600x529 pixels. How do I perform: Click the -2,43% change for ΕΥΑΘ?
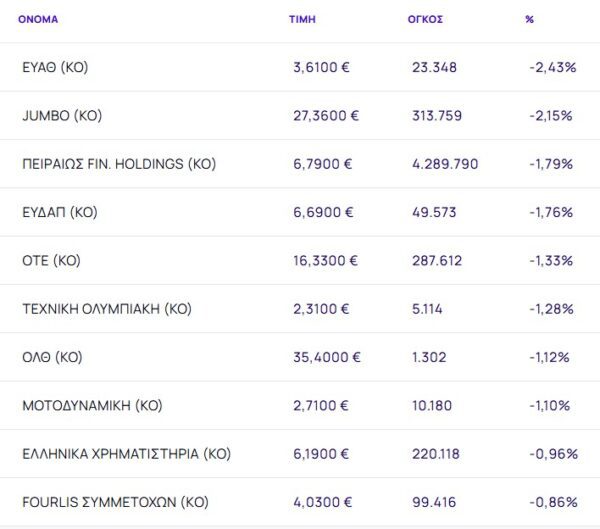(552, 67)
